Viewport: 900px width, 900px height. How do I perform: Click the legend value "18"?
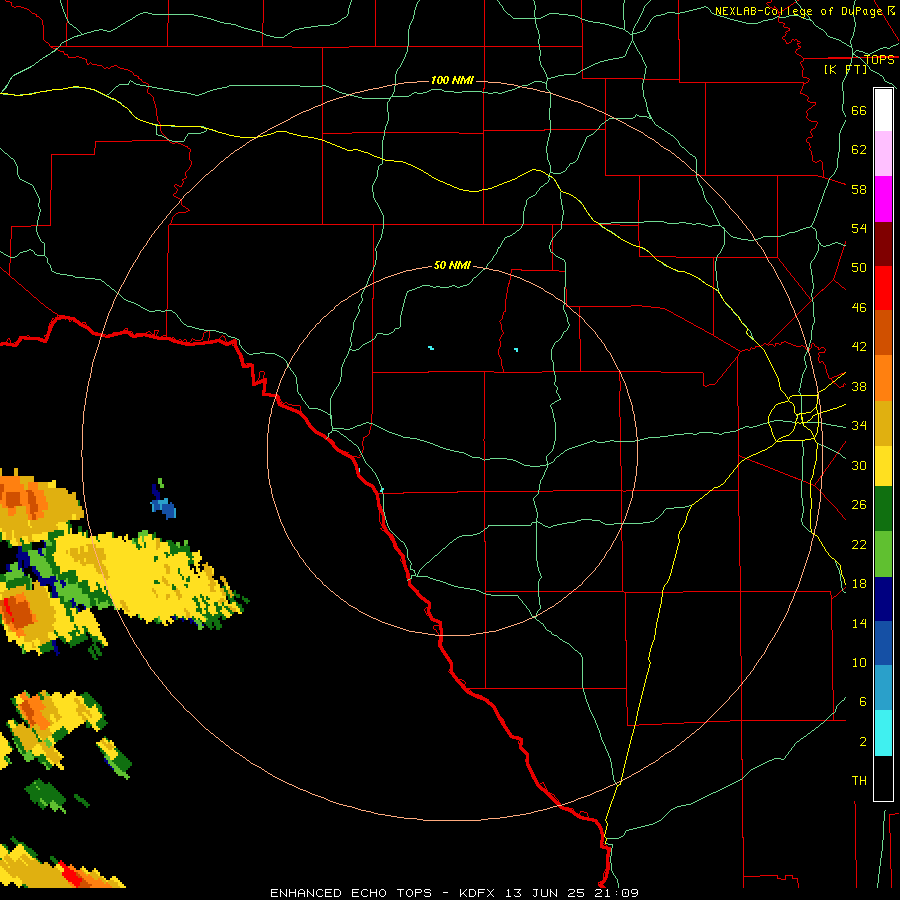pyautogui.click(x=859, y=584)
